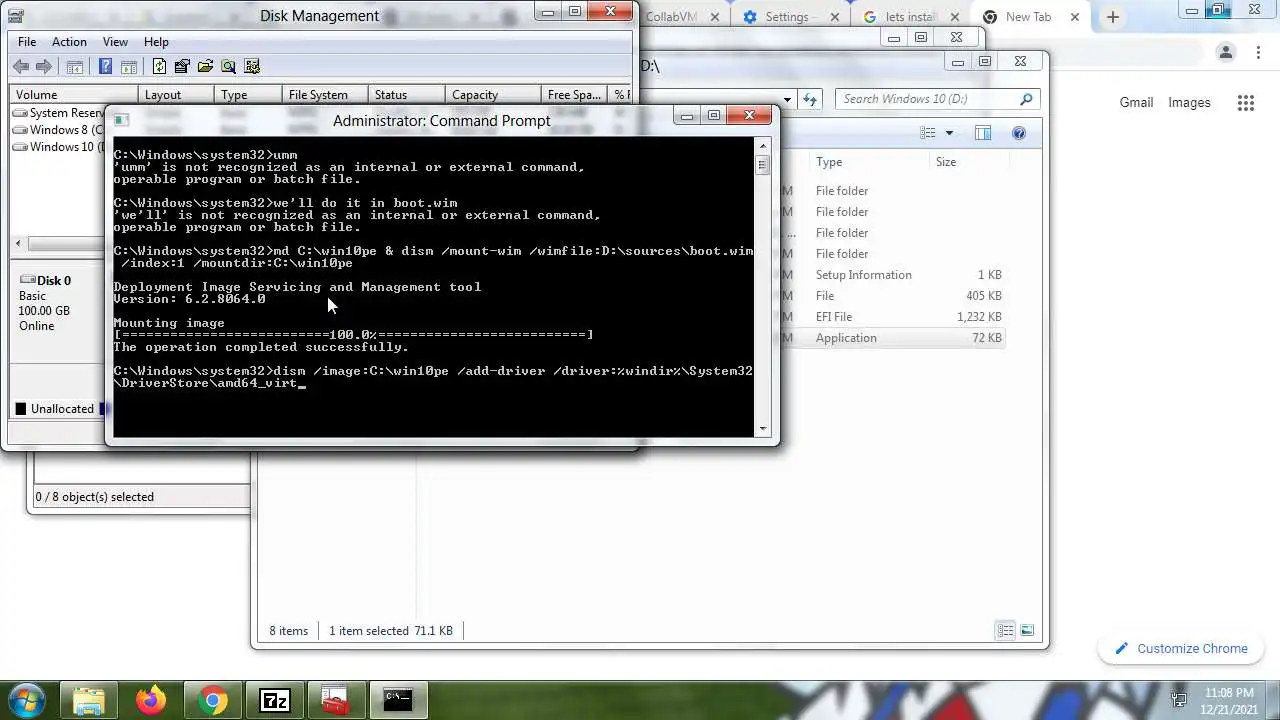Select the Application file row of 72 KB
Screen dimensions: 1280x720
pos(892,338)
